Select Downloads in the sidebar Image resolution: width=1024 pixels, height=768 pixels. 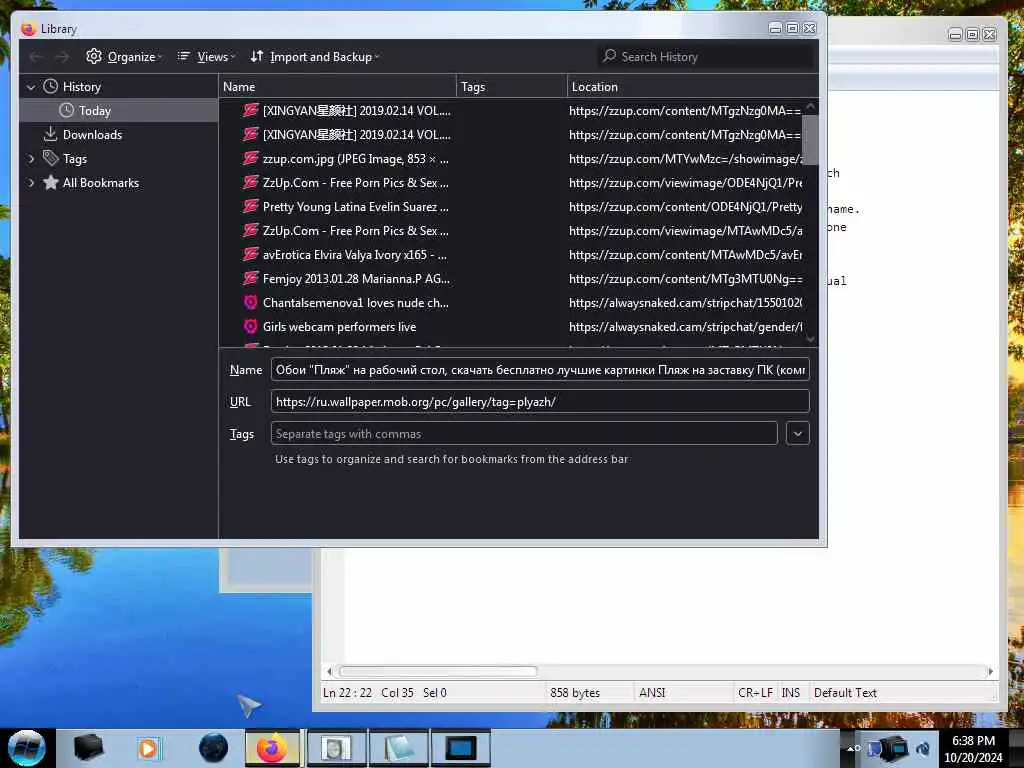92,135
